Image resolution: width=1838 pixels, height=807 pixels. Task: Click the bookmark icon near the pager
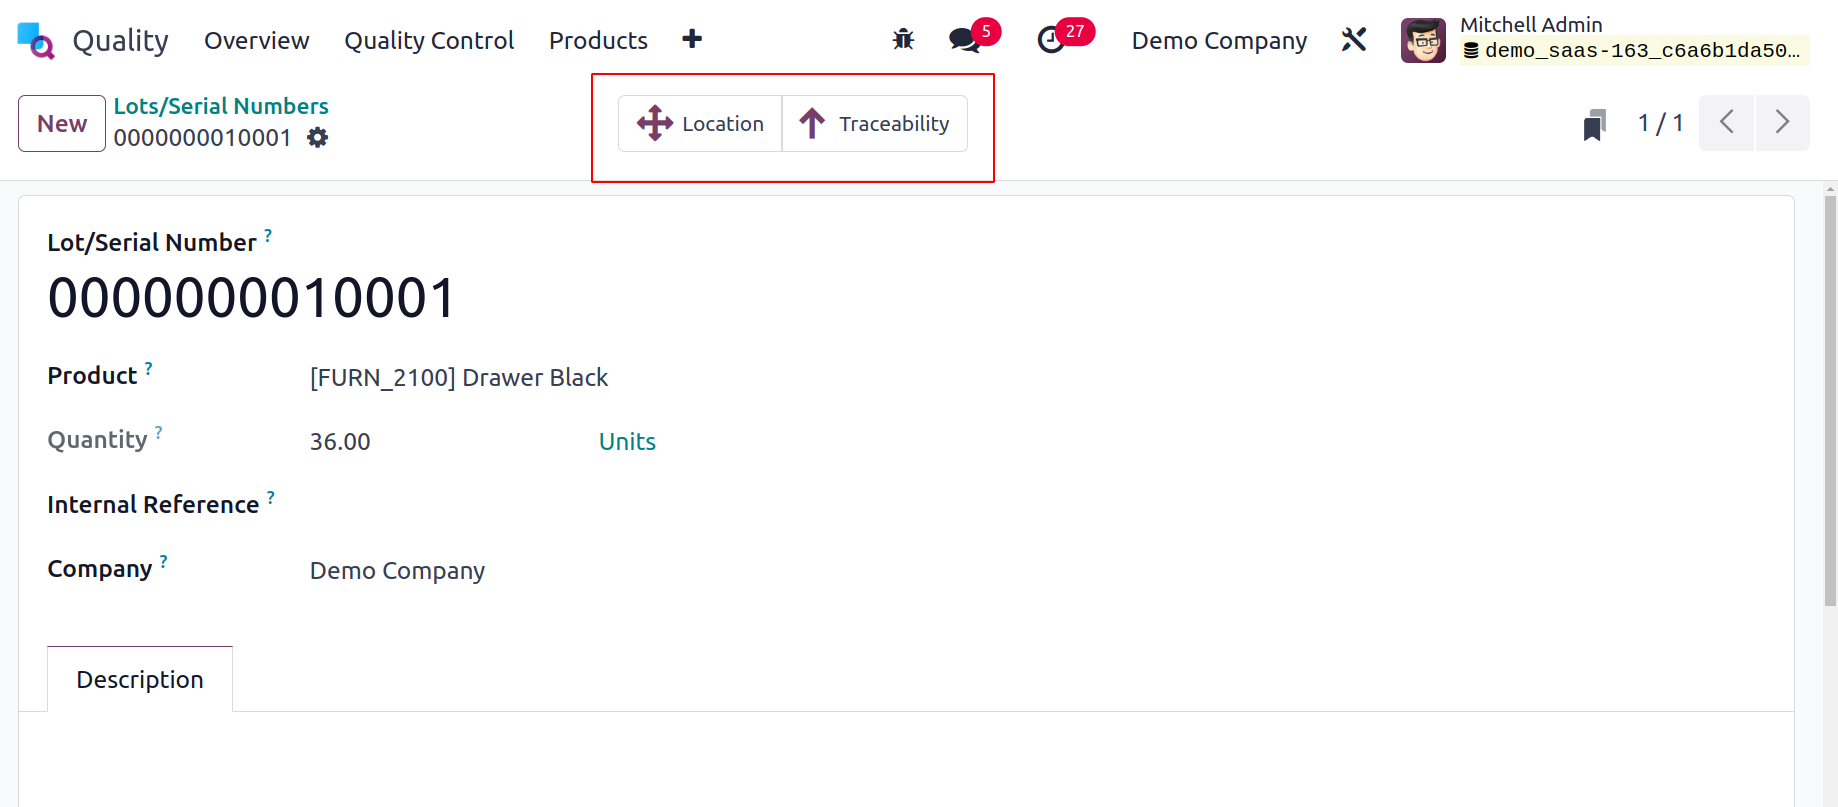[x=1595, y=125]
